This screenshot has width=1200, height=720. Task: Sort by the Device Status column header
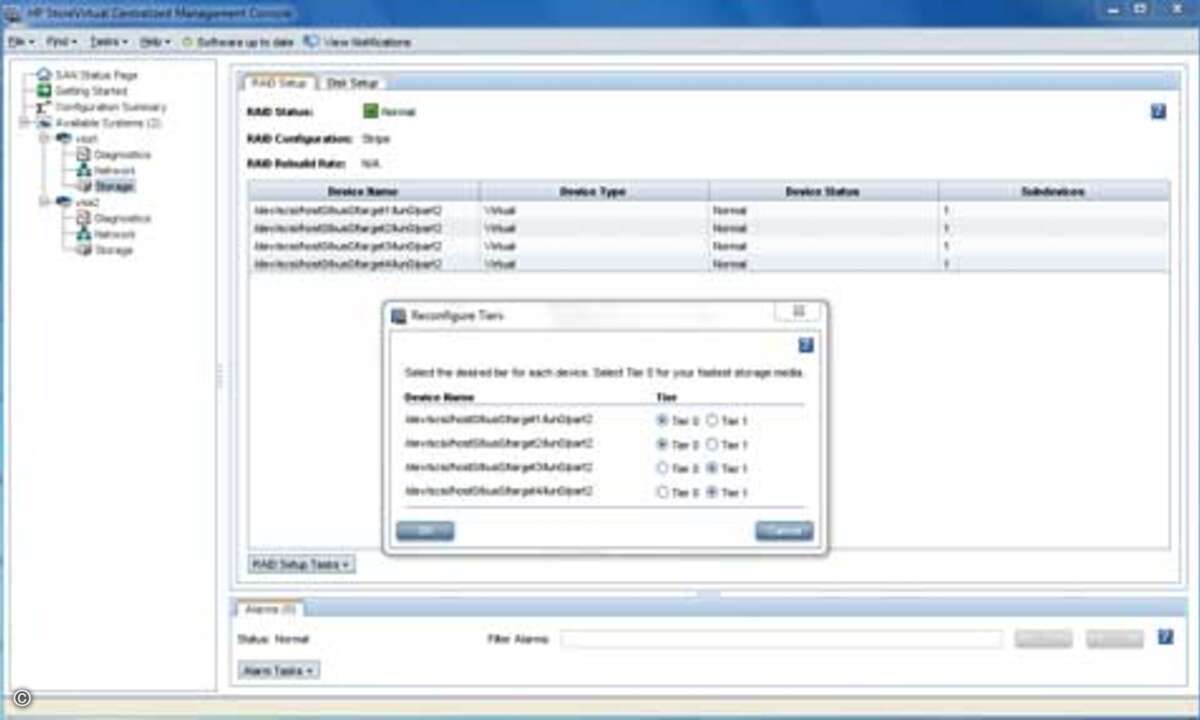point(823,191)
